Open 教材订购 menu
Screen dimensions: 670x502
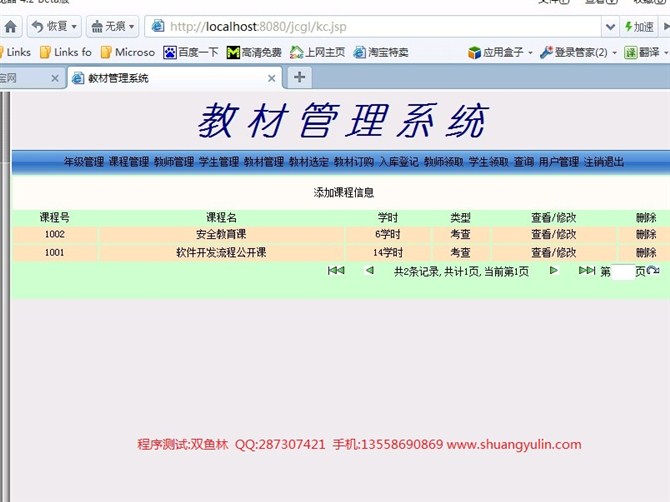[354, 161]
